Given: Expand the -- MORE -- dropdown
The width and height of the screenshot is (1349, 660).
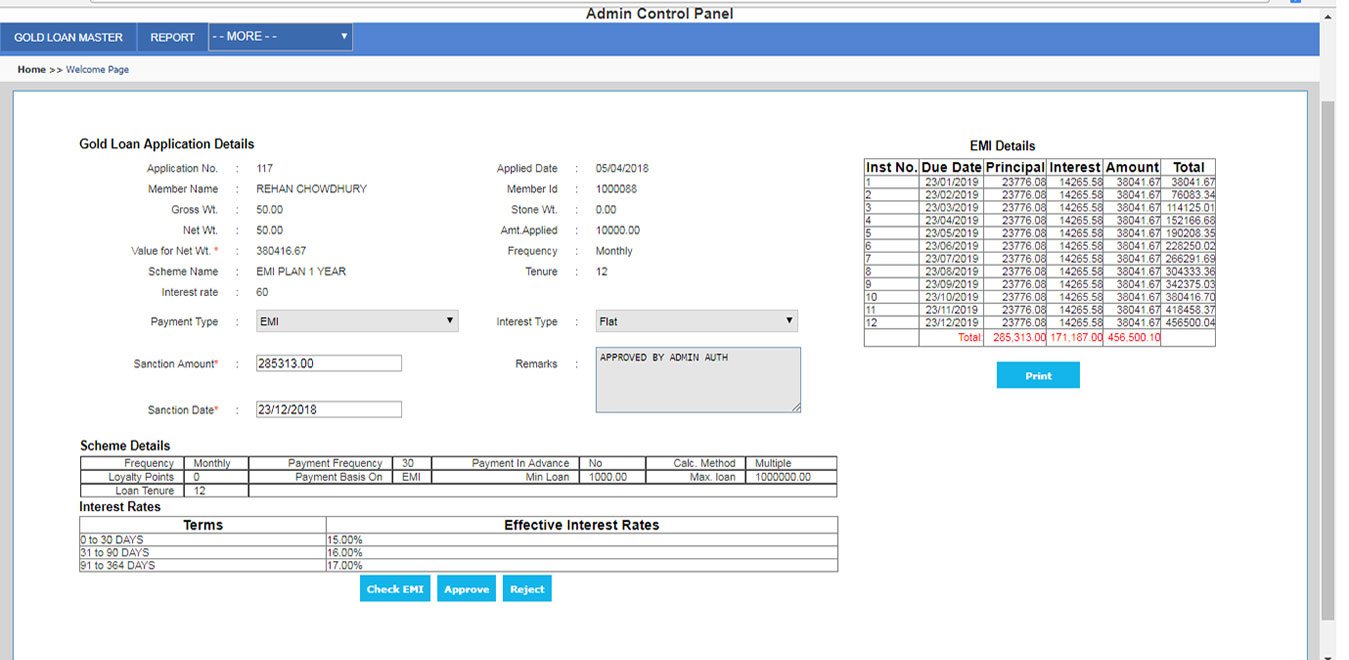Looking at the screenshot, I should tap(280, 37).
